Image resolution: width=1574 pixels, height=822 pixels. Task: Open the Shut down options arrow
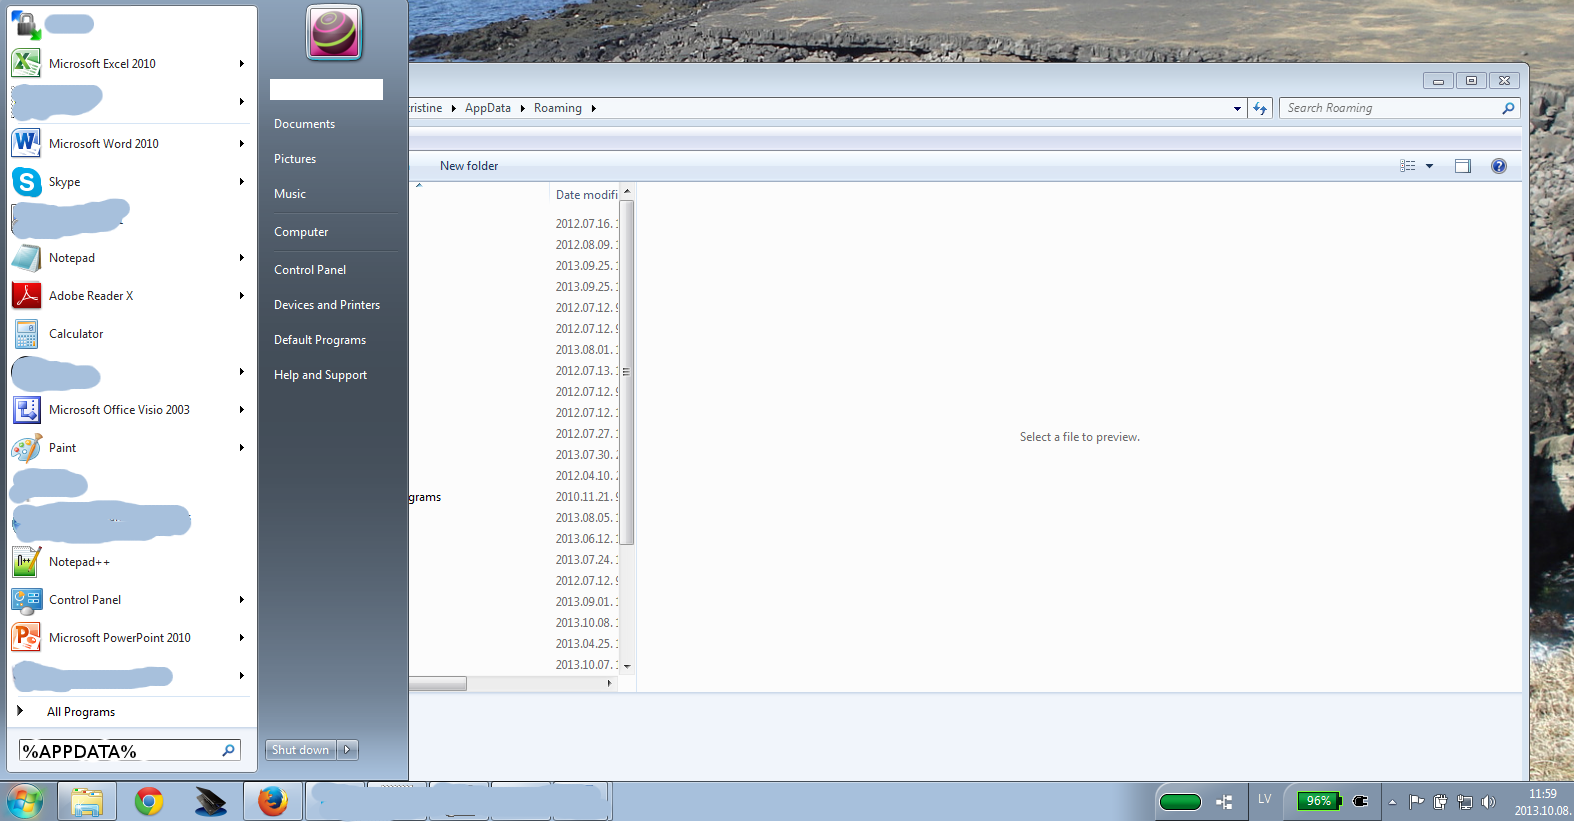tap(347, 750)
